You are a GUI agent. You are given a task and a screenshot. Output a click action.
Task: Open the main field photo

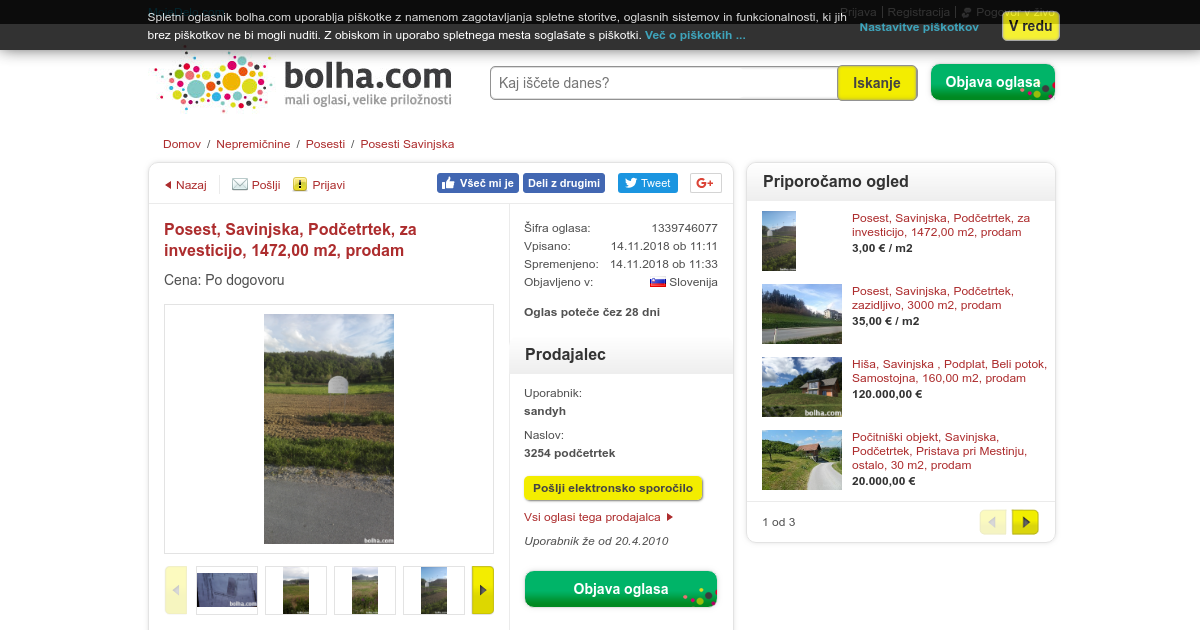click(329, 429)
